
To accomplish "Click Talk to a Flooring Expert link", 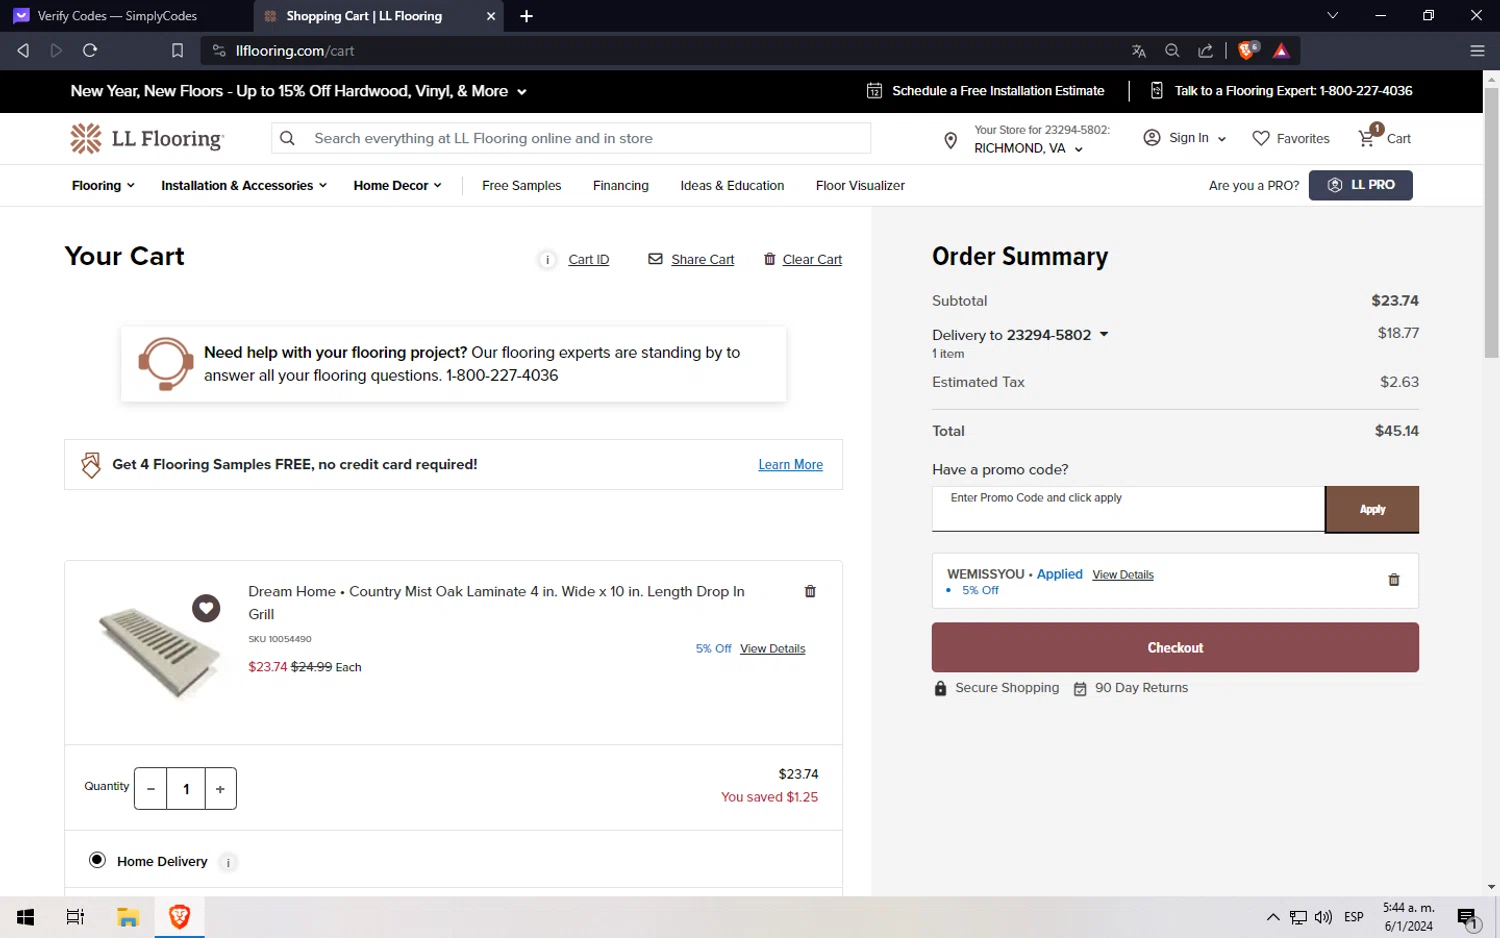I will [x=1282, y=91].
